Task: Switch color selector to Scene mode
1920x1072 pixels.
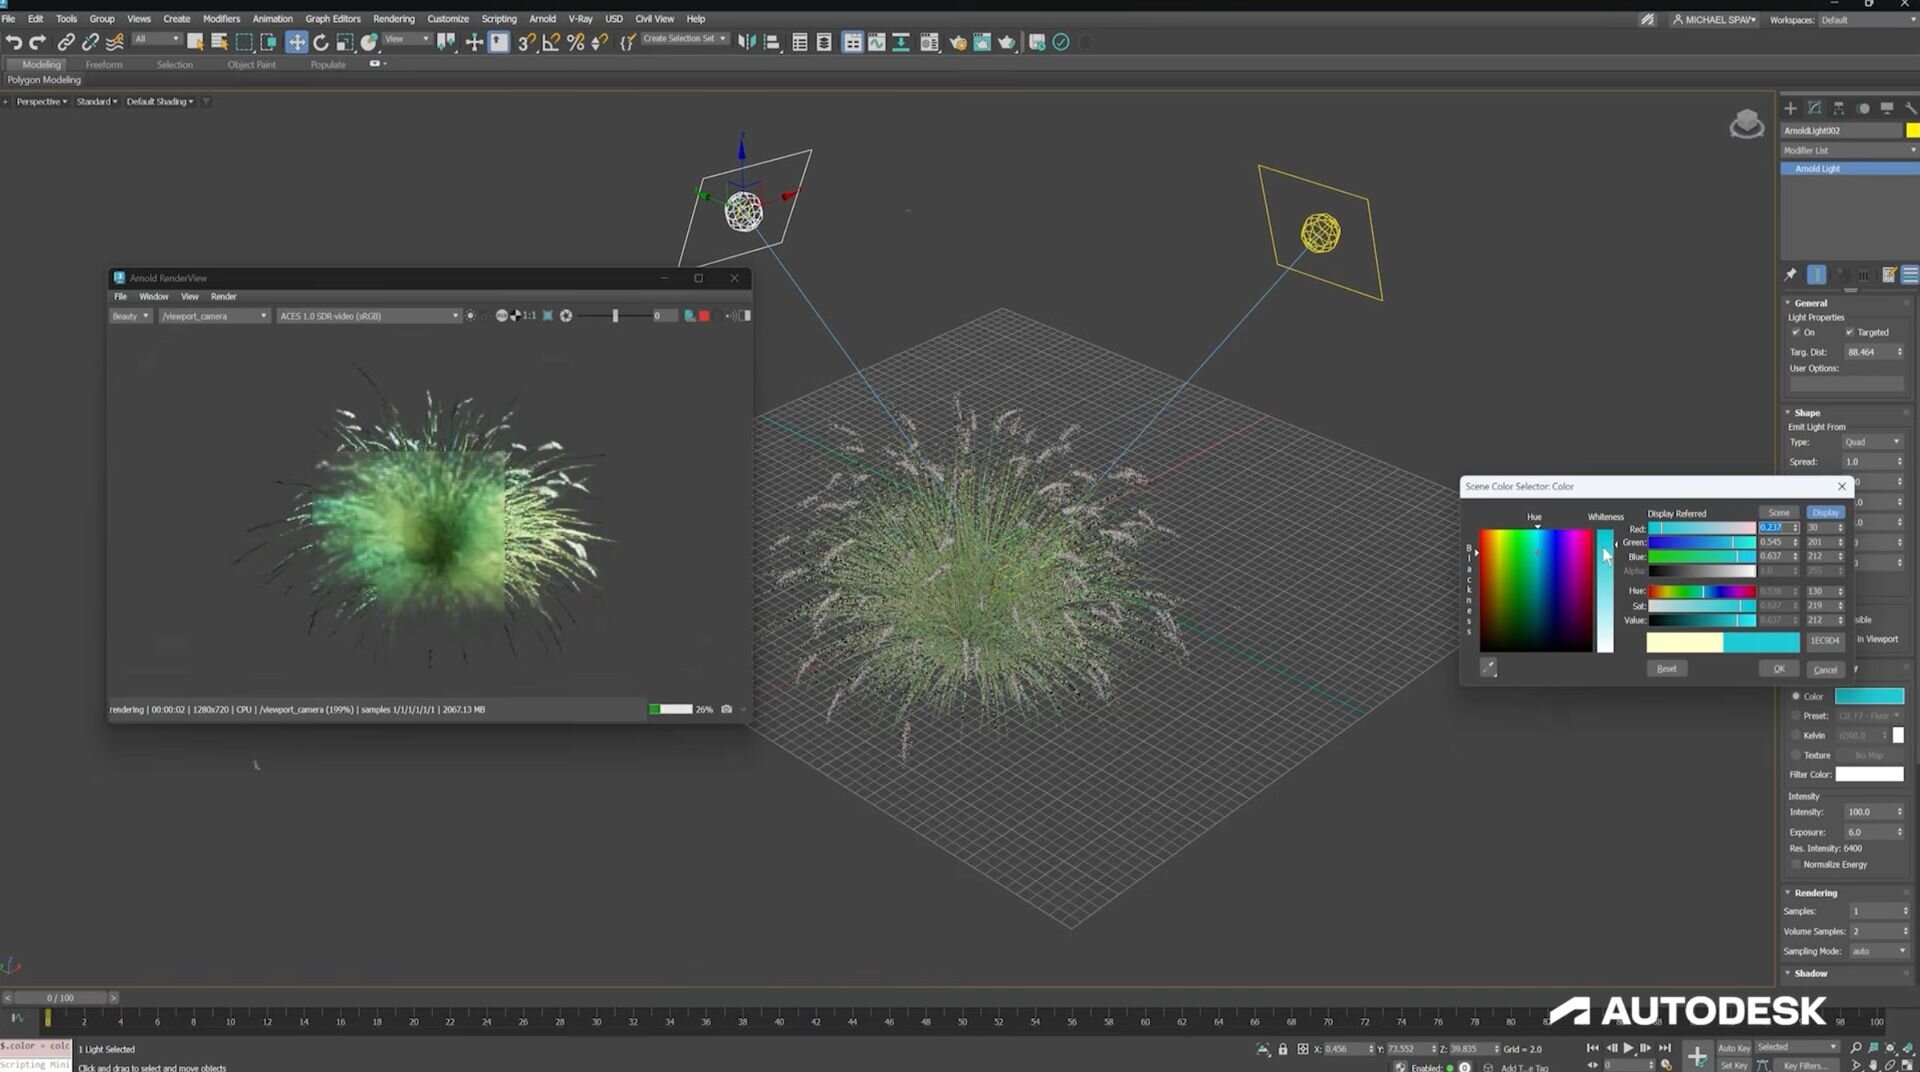Action: 1779,512
